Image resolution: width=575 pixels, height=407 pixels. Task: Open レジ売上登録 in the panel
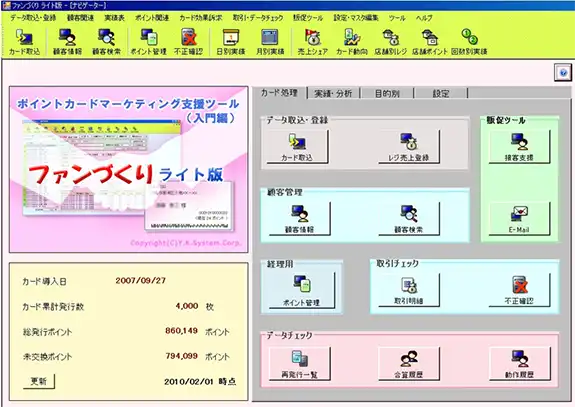[x=409, y=147]
